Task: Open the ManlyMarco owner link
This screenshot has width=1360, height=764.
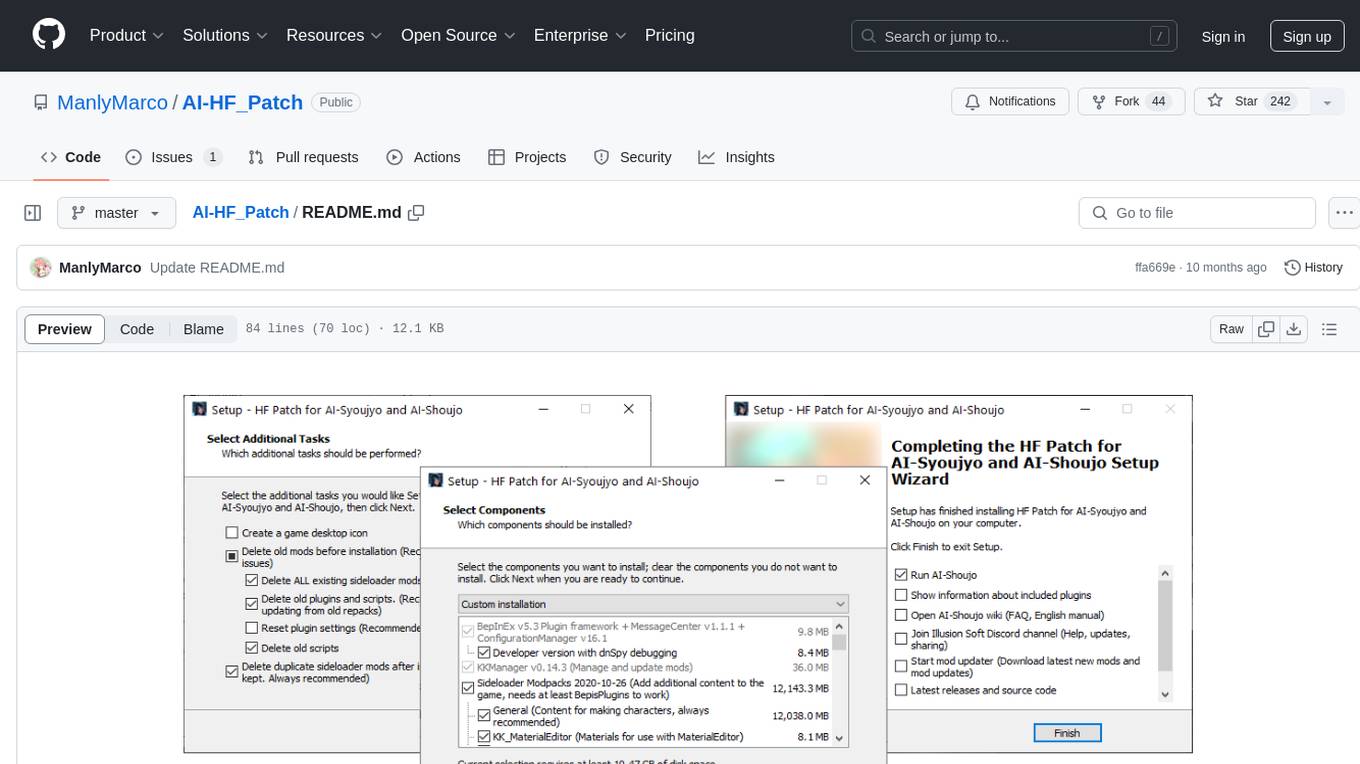Action: click(112, 102)
